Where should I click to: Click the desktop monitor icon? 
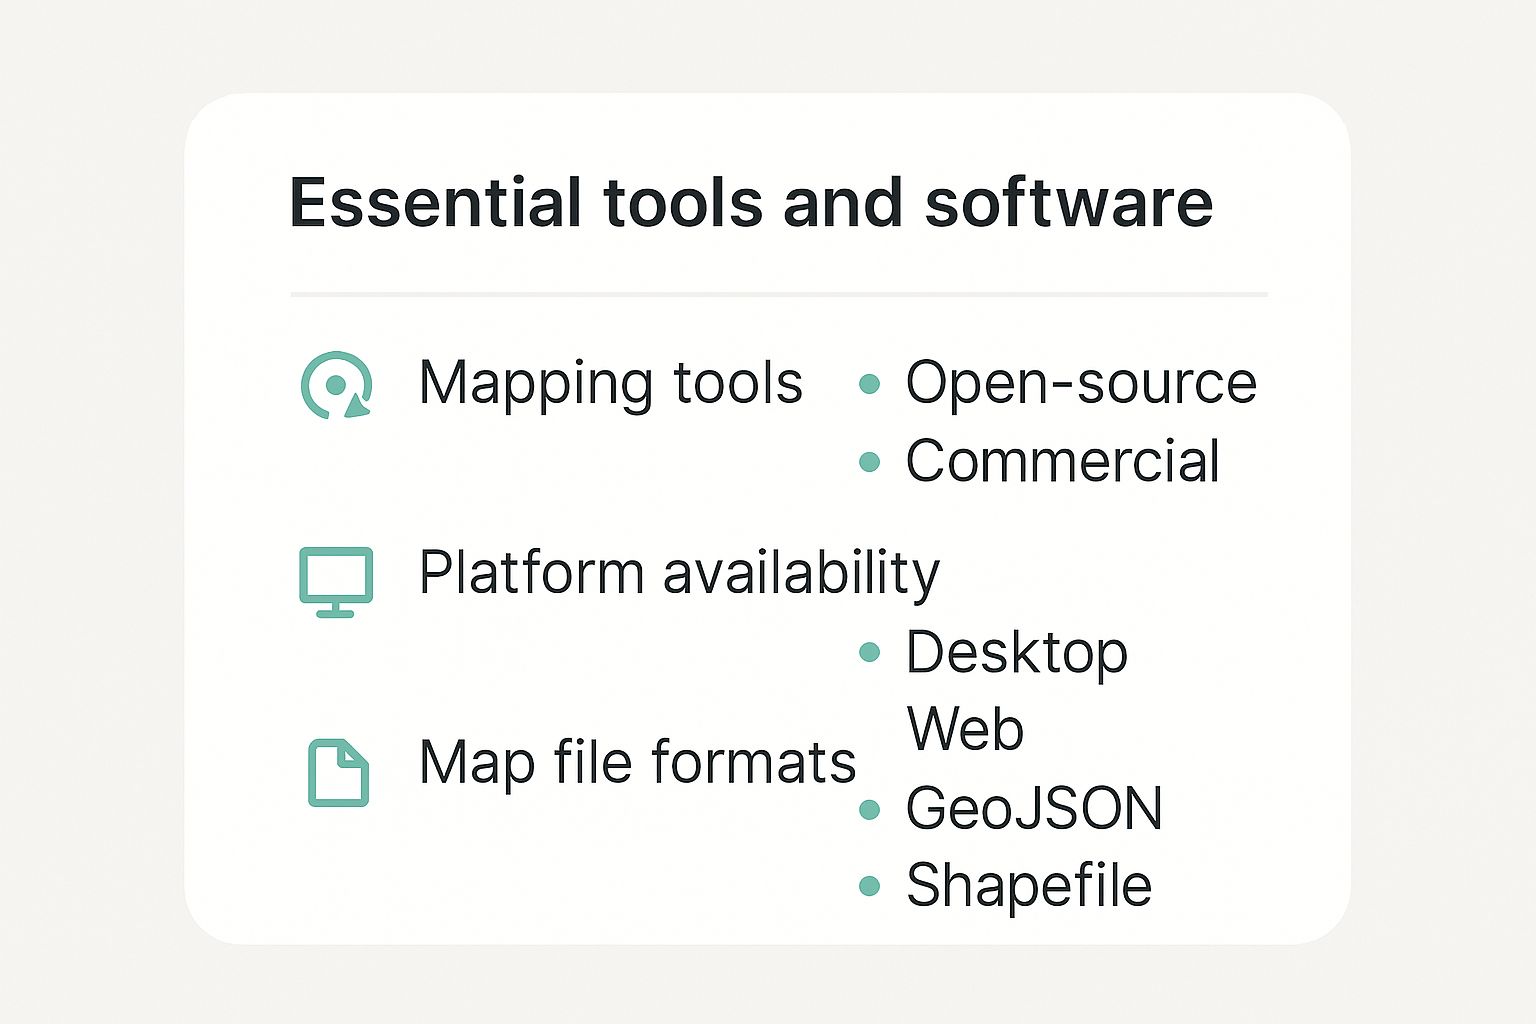click(336, 580)
